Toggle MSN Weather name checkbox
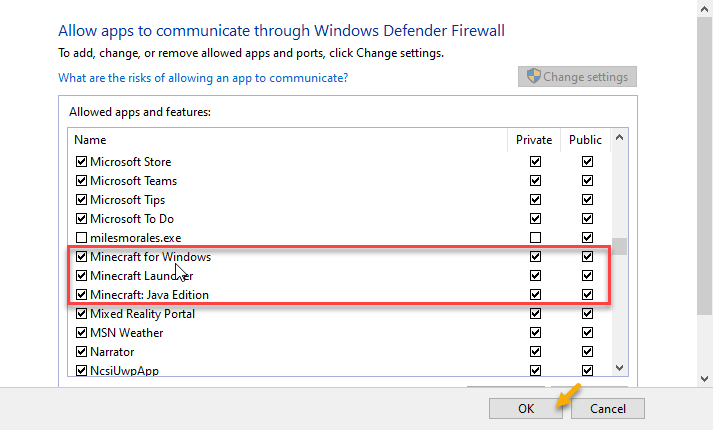 81,333
